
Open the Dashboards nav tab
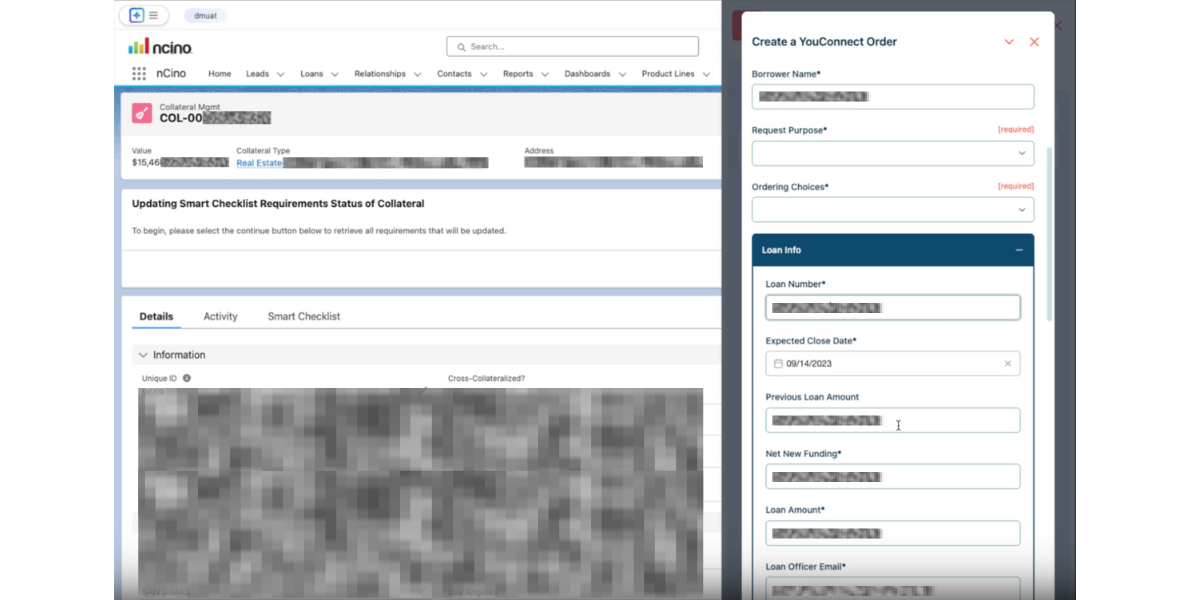coord(587,74)
